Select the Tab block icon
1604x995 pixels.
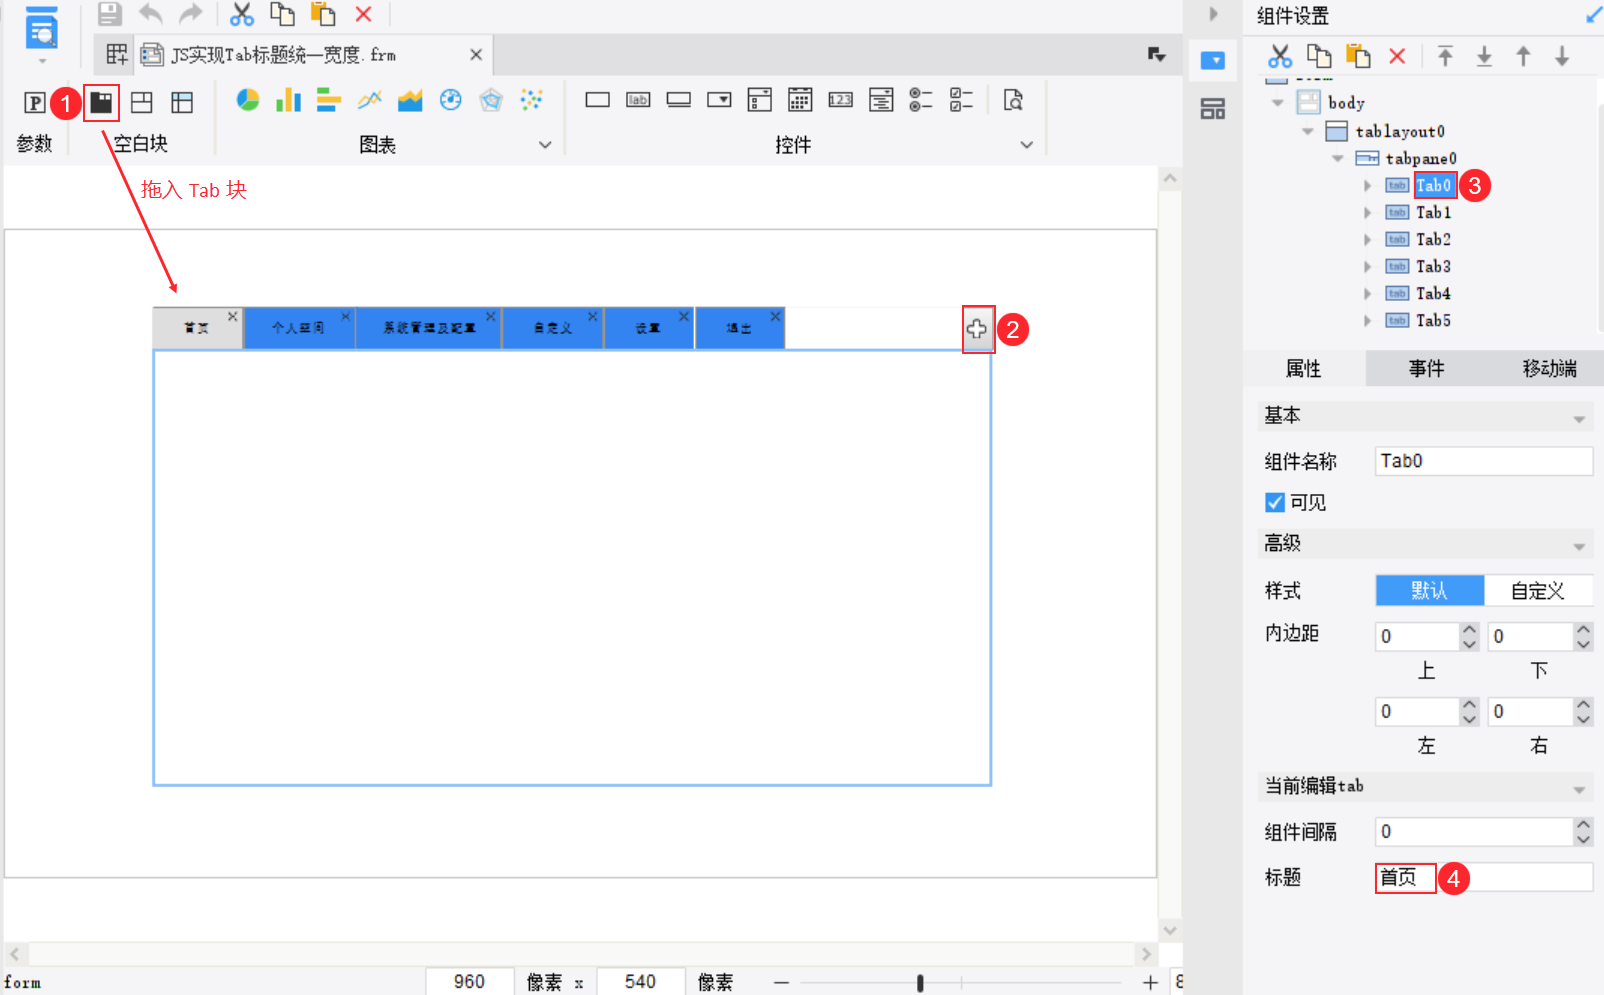[x=101, y=102]
